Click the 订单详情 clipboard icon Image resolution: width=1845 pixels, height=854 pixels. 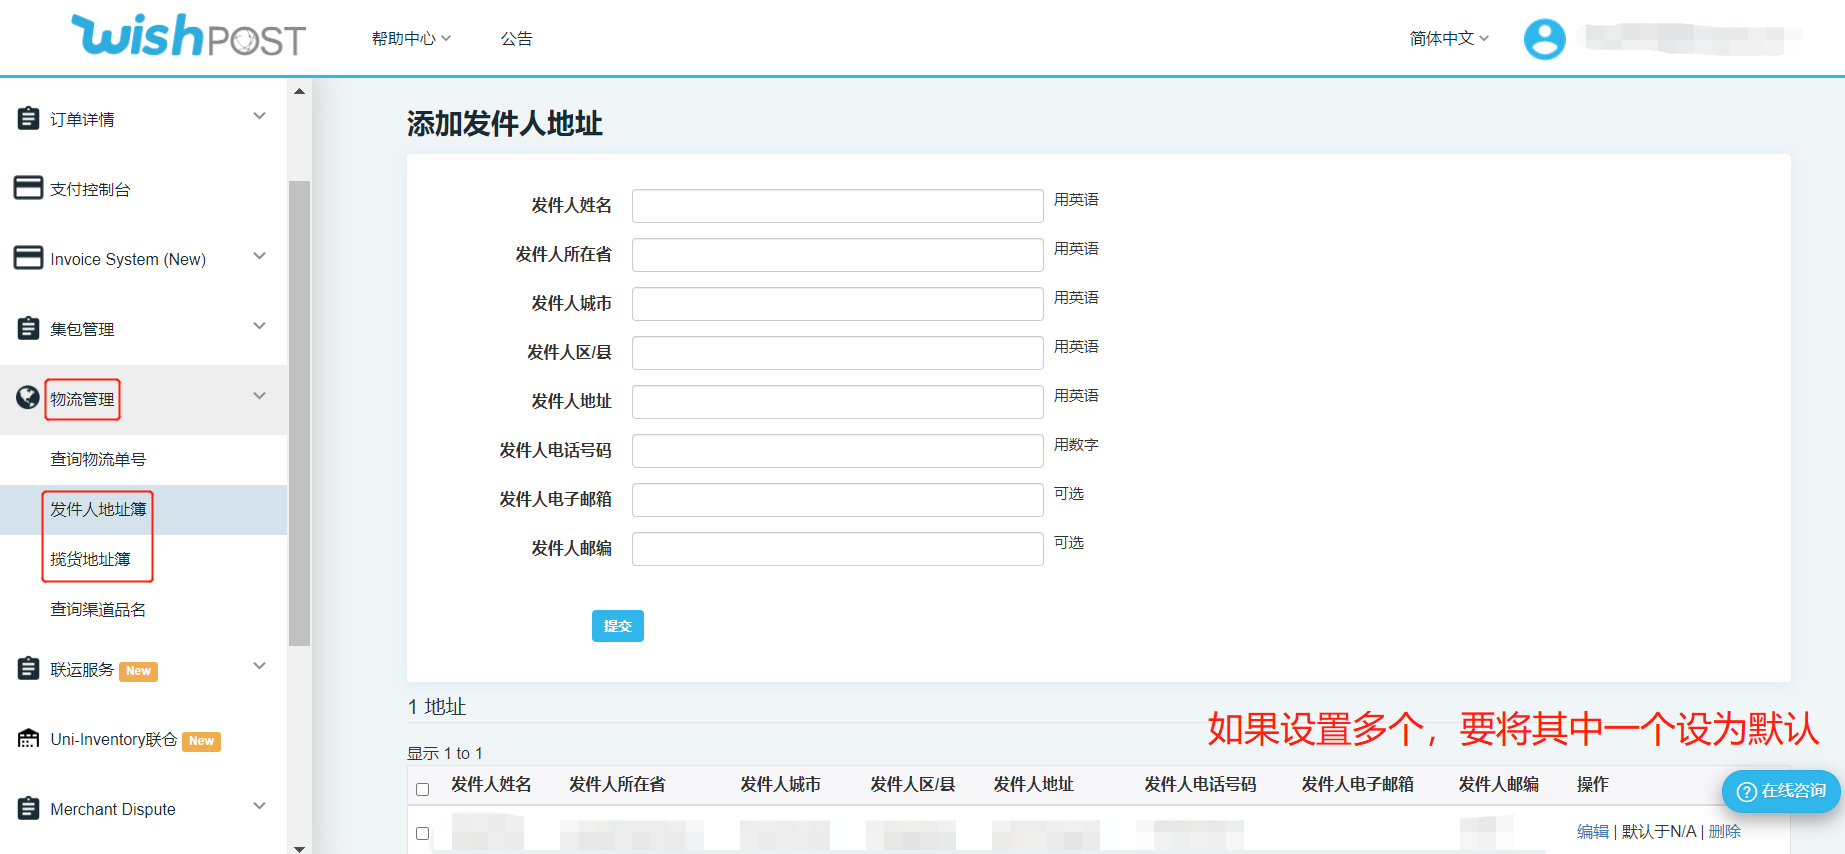click(29, 118)
